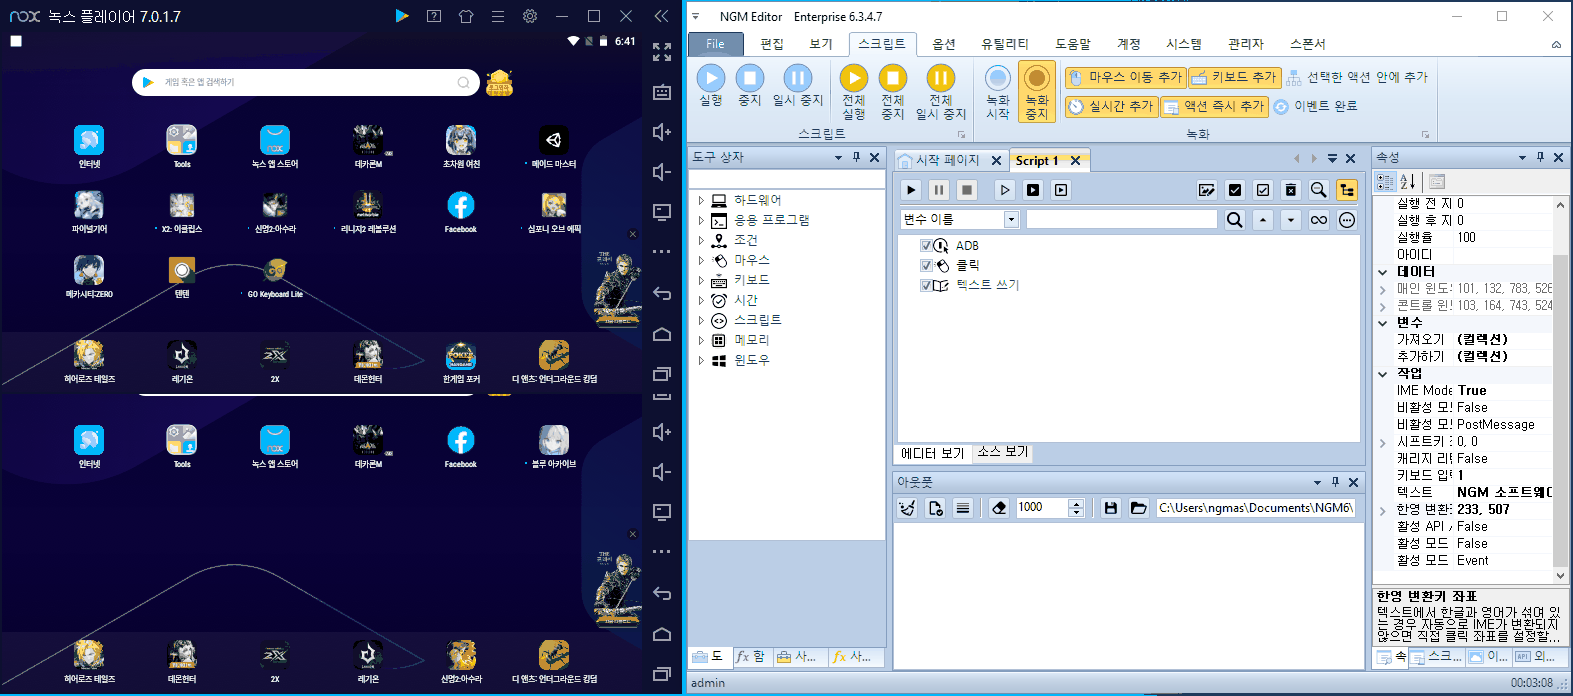The width and height of the screenshot is (1573, 696).
Task: Open the 편집 ribbon tab
Action: click(x=772, y=44)
